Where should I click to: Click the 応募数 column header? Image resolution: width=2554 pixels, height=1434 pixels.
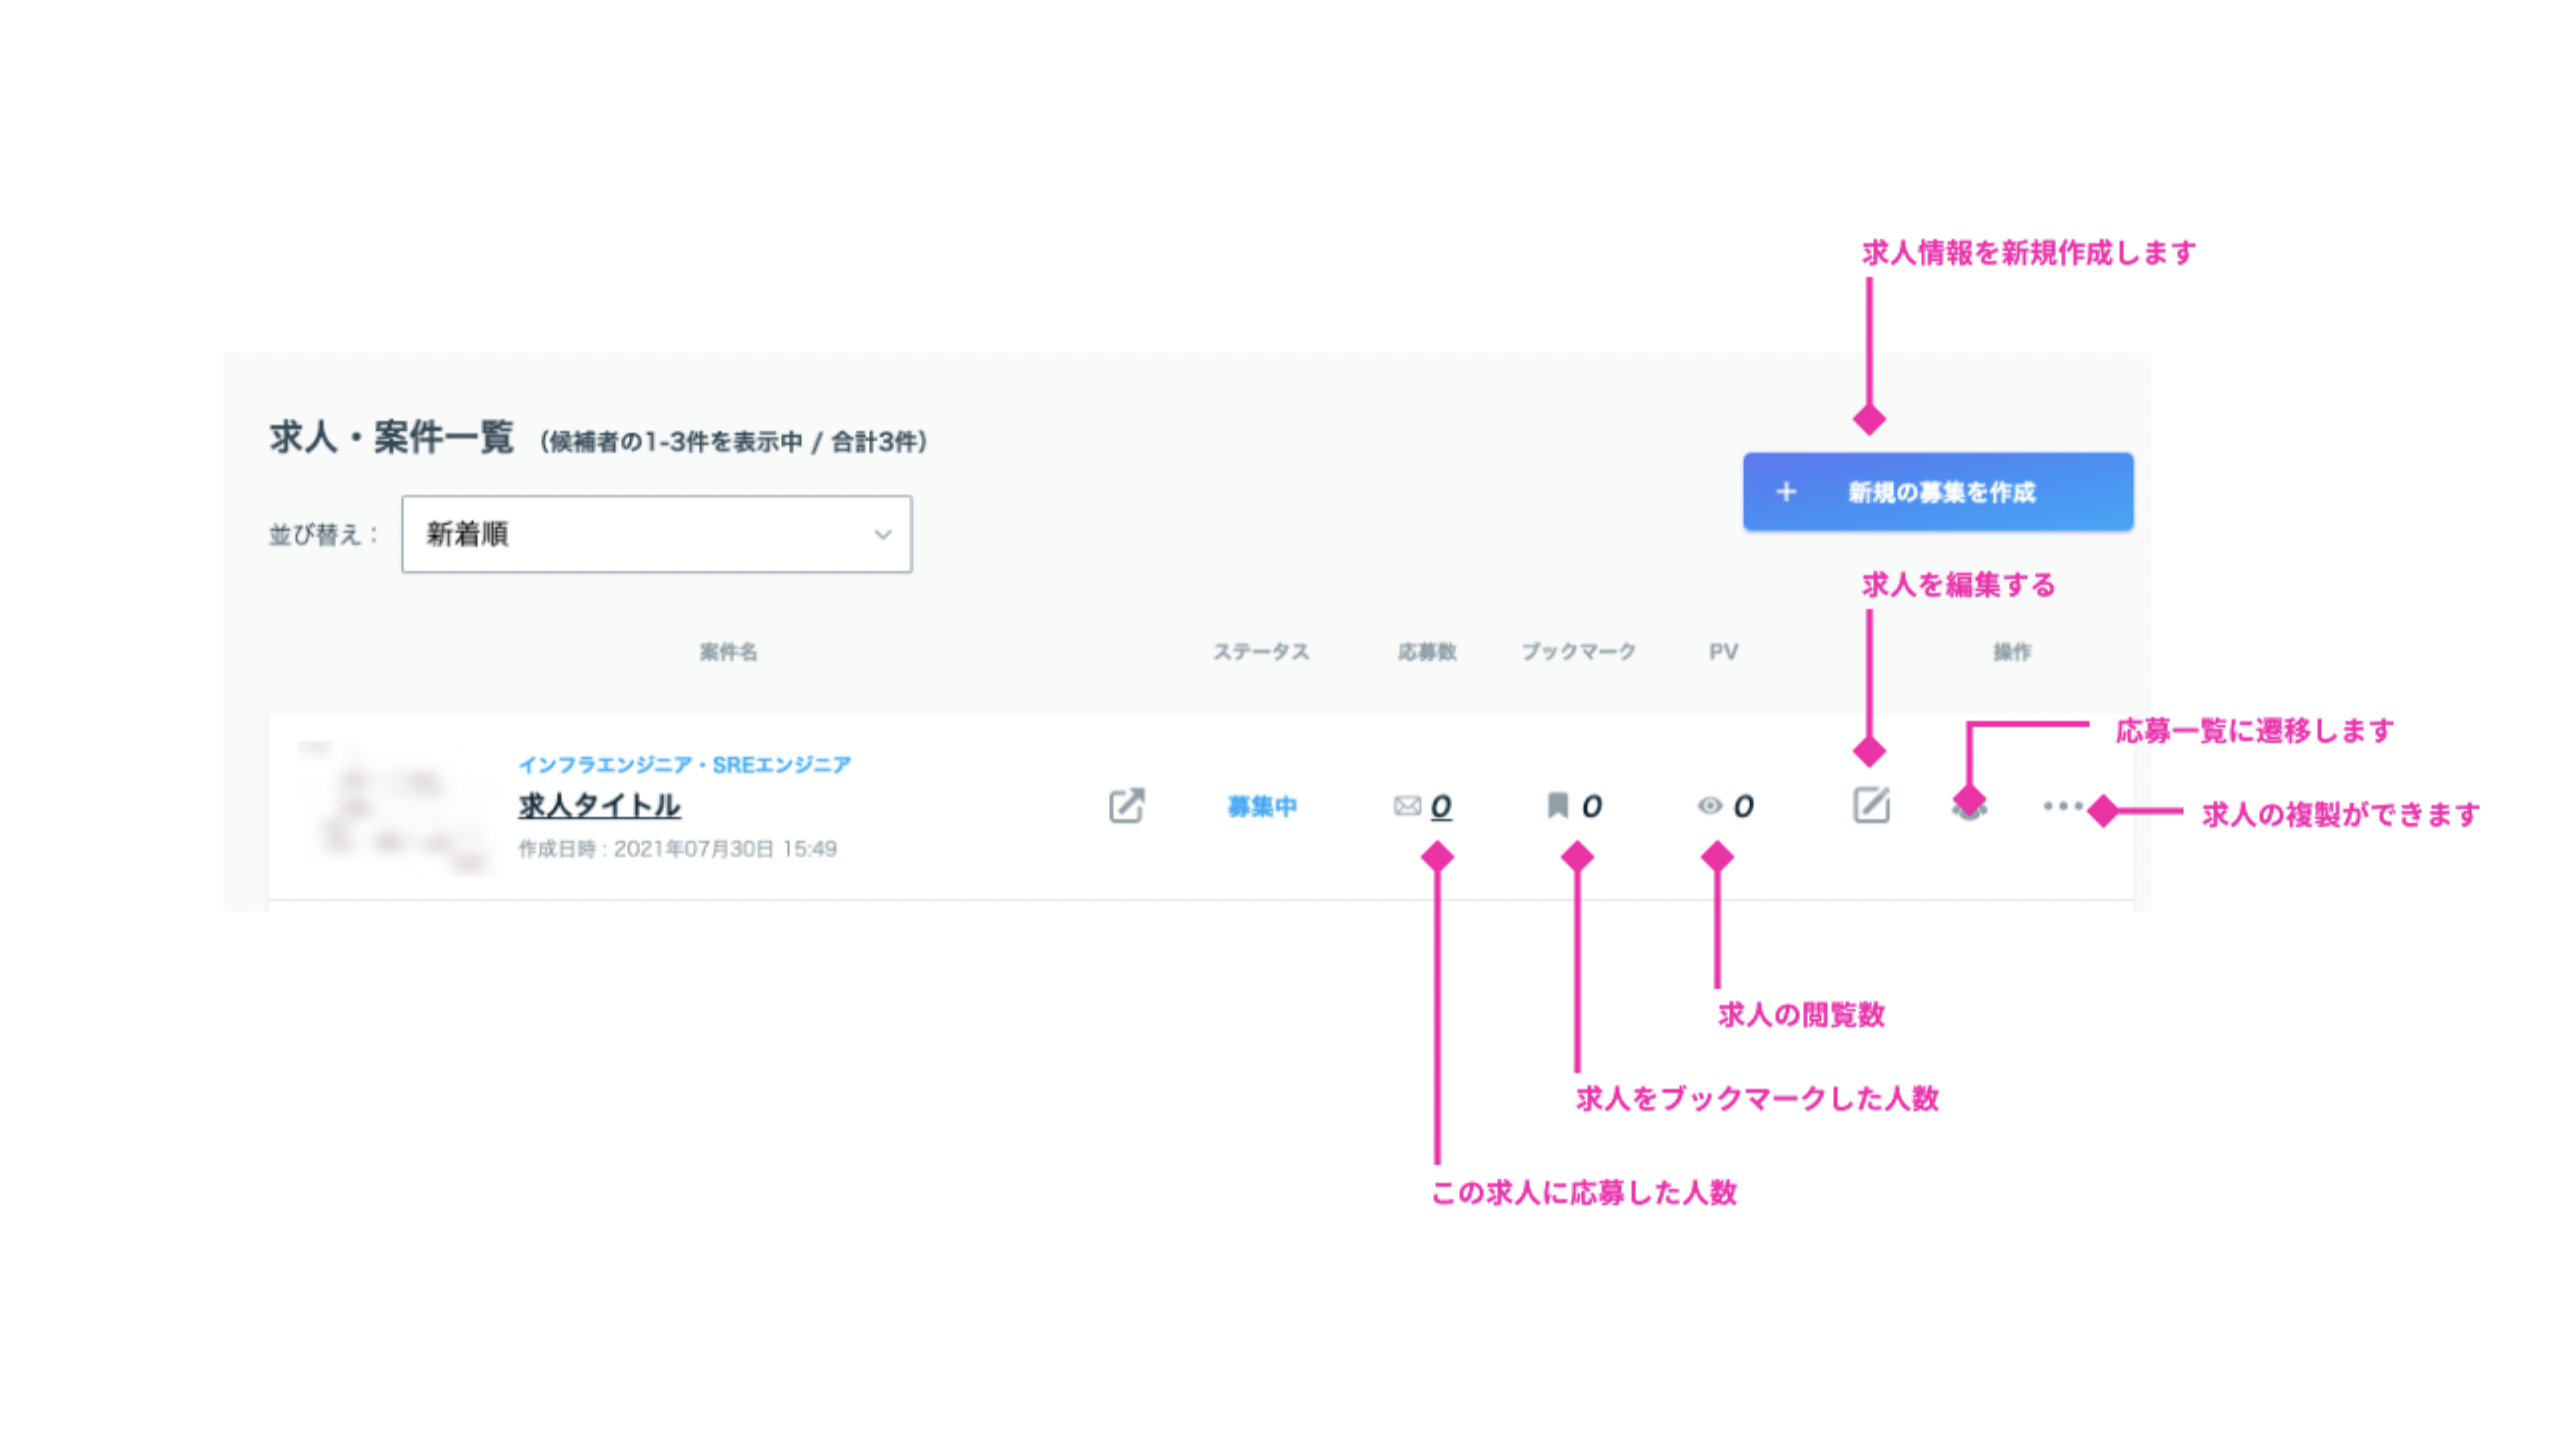tap(1427, 652)
